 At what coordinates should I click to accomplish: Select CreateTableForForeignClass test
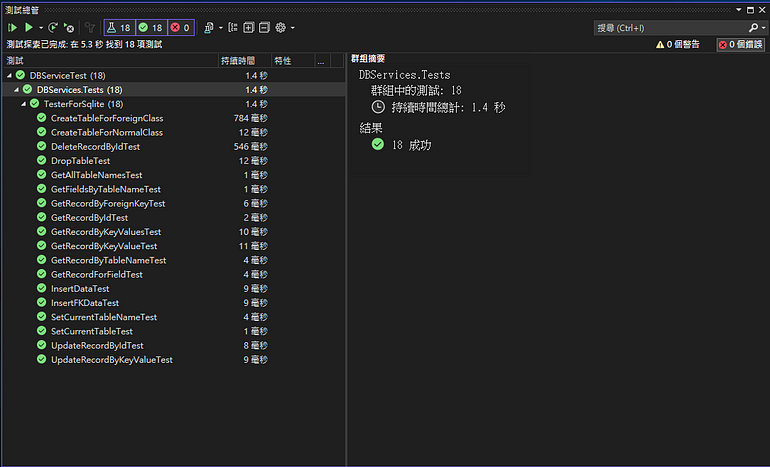(x=107, y=118)
